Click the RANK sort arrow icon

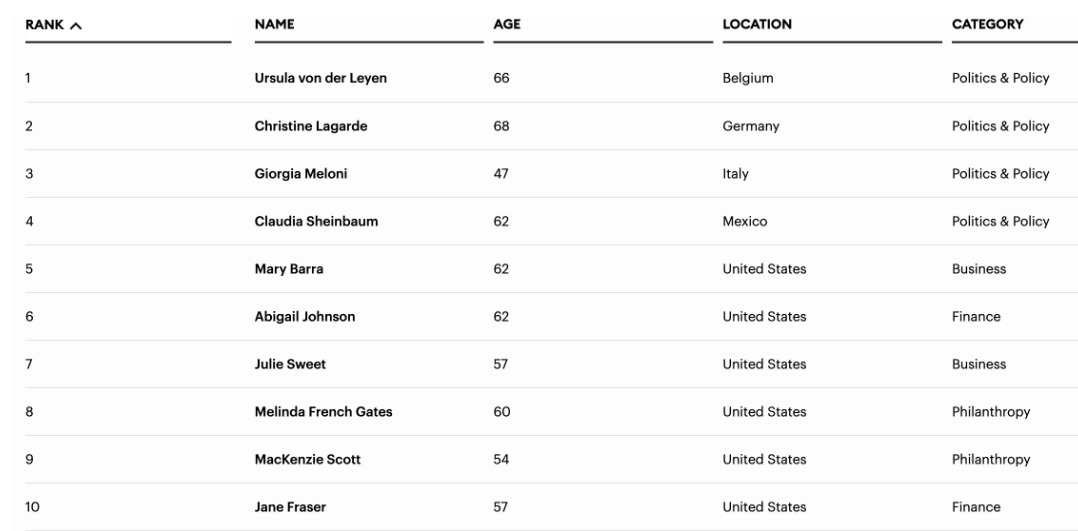point(75,25)
